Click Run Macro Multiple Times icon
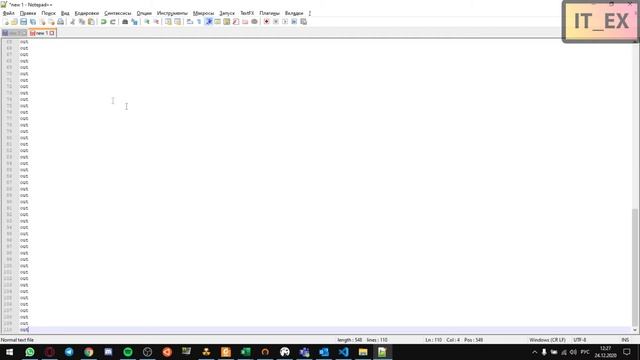The width and height of the screenshot is (640, 360). click(x=294, y=22)
